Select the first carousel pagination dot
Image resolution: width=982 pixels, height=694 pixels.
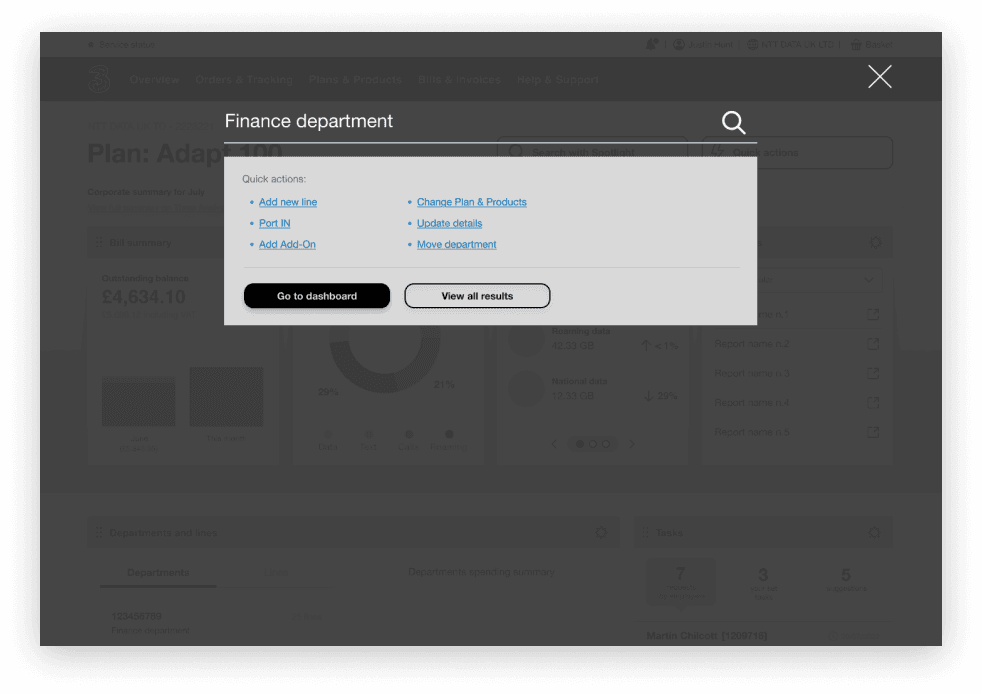(580, 444)
